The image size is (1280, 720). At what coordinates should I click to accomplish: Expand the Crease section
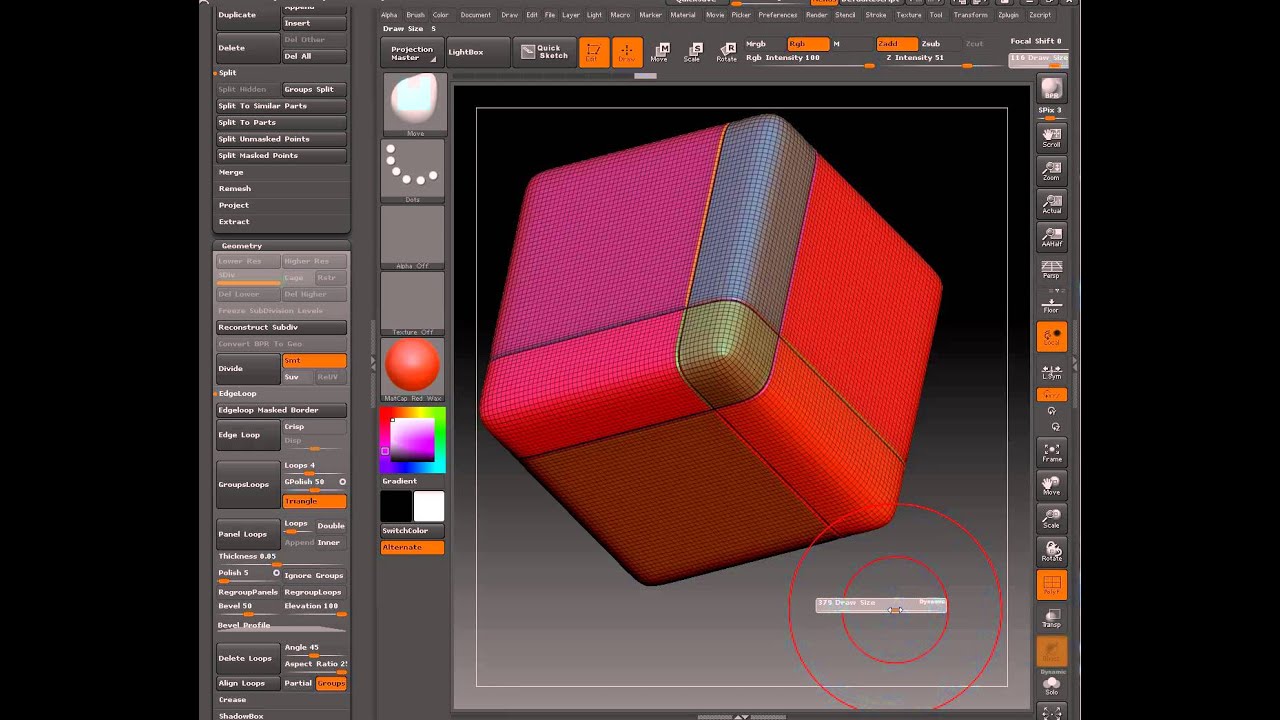pyautogui.click(x=233, y=700)
